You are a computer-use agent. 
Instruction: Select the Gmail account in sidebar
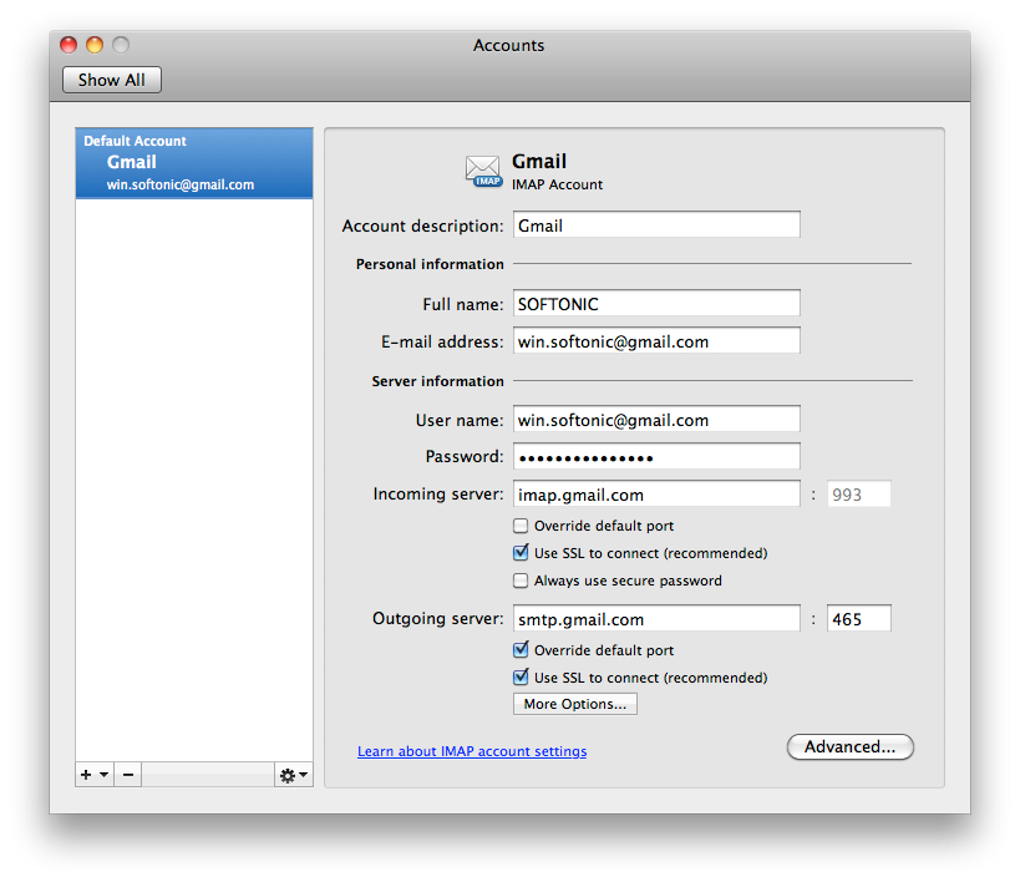pos(194,163)
